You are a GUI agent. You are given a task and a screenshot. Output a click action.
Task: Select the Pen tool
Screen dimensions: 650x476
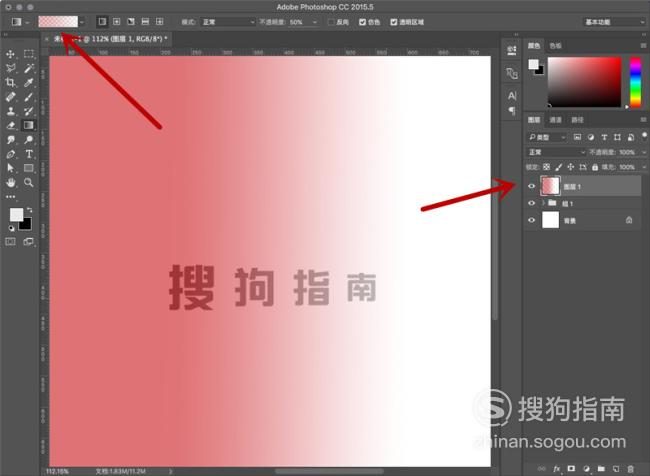click(x=10, y=154)
